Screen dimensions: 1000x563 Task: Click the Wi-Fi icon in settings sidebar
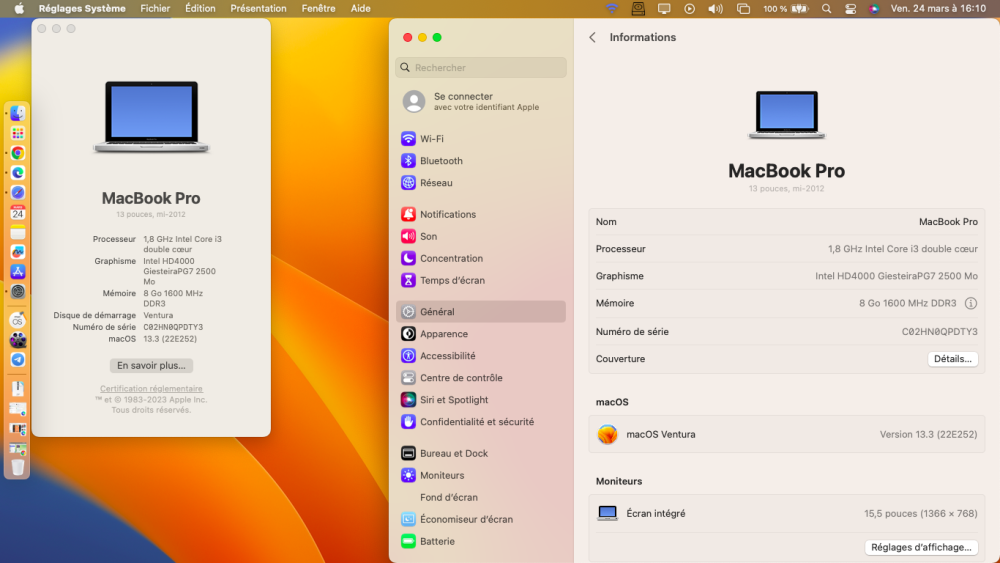408,138
